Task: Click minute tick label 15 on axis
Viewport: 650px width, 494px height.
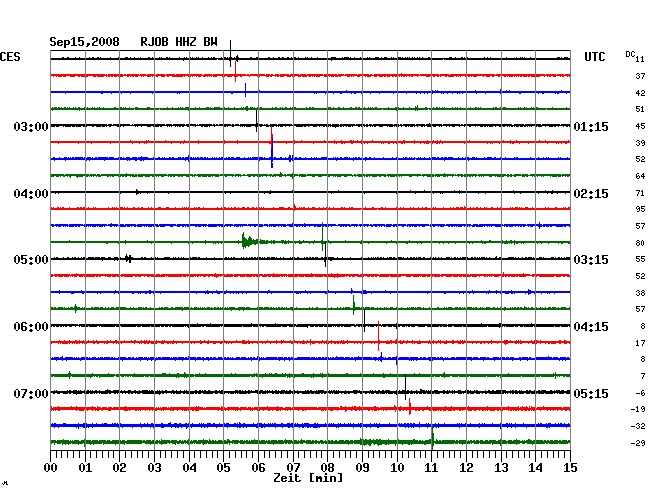Action: click(570, 468)
